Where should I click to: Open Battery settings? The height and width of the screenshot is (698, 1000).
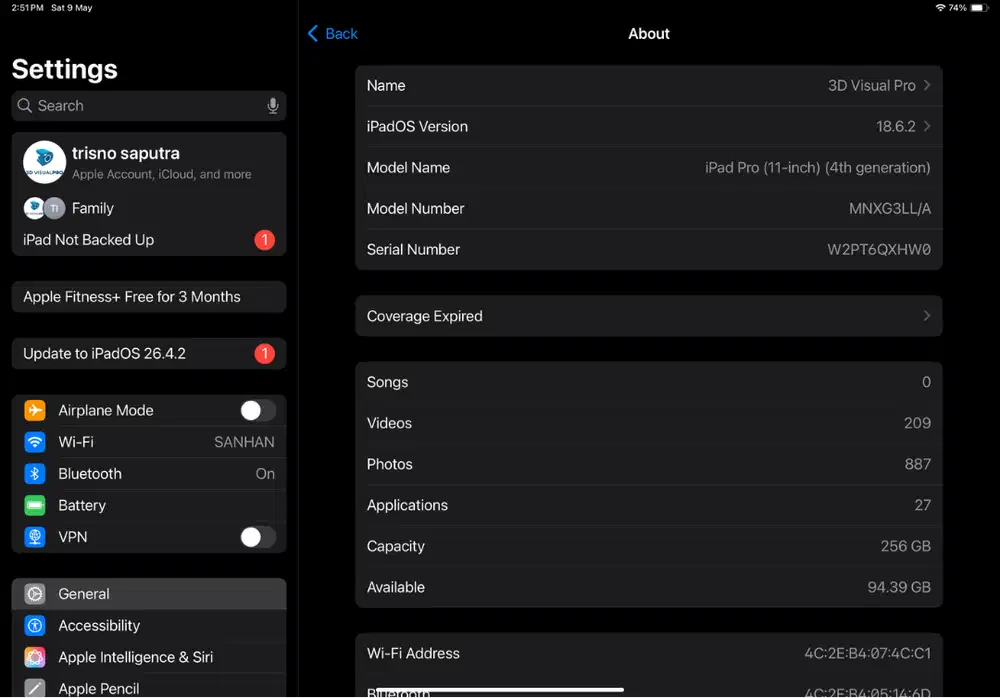pyautogui.click(x=149, y=505)
